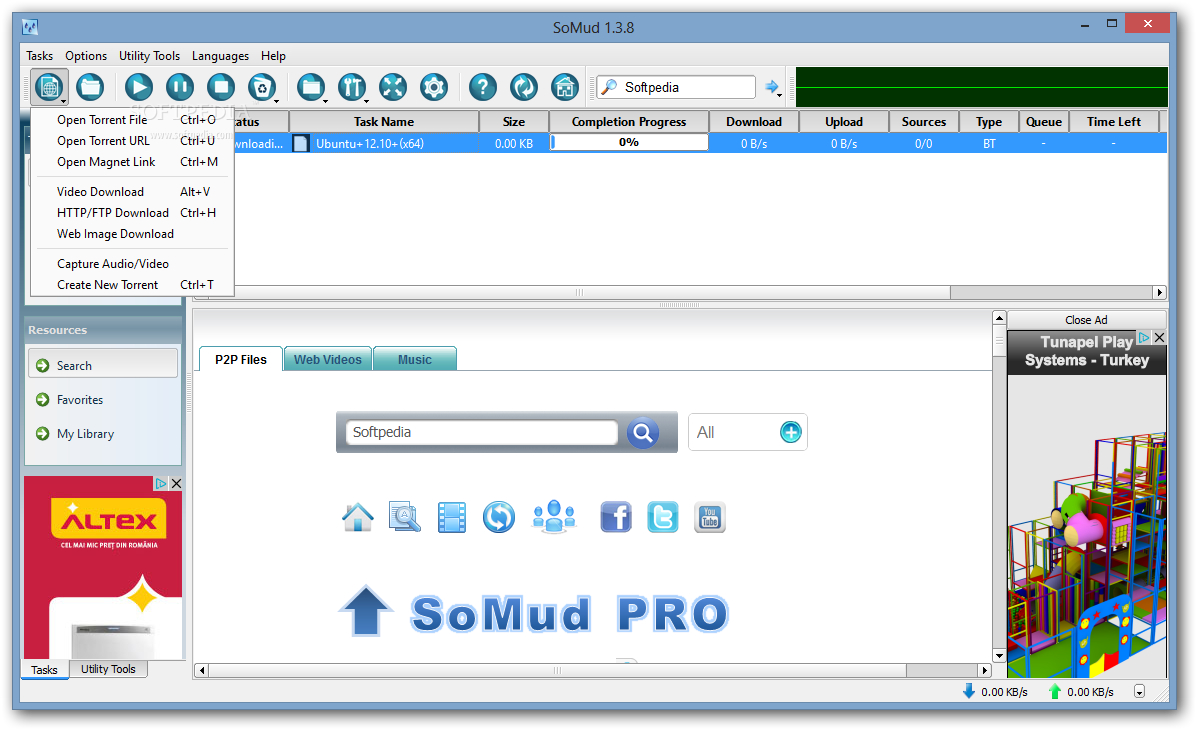Click the blue circular refresh icon in panel

tap(498, 517)
